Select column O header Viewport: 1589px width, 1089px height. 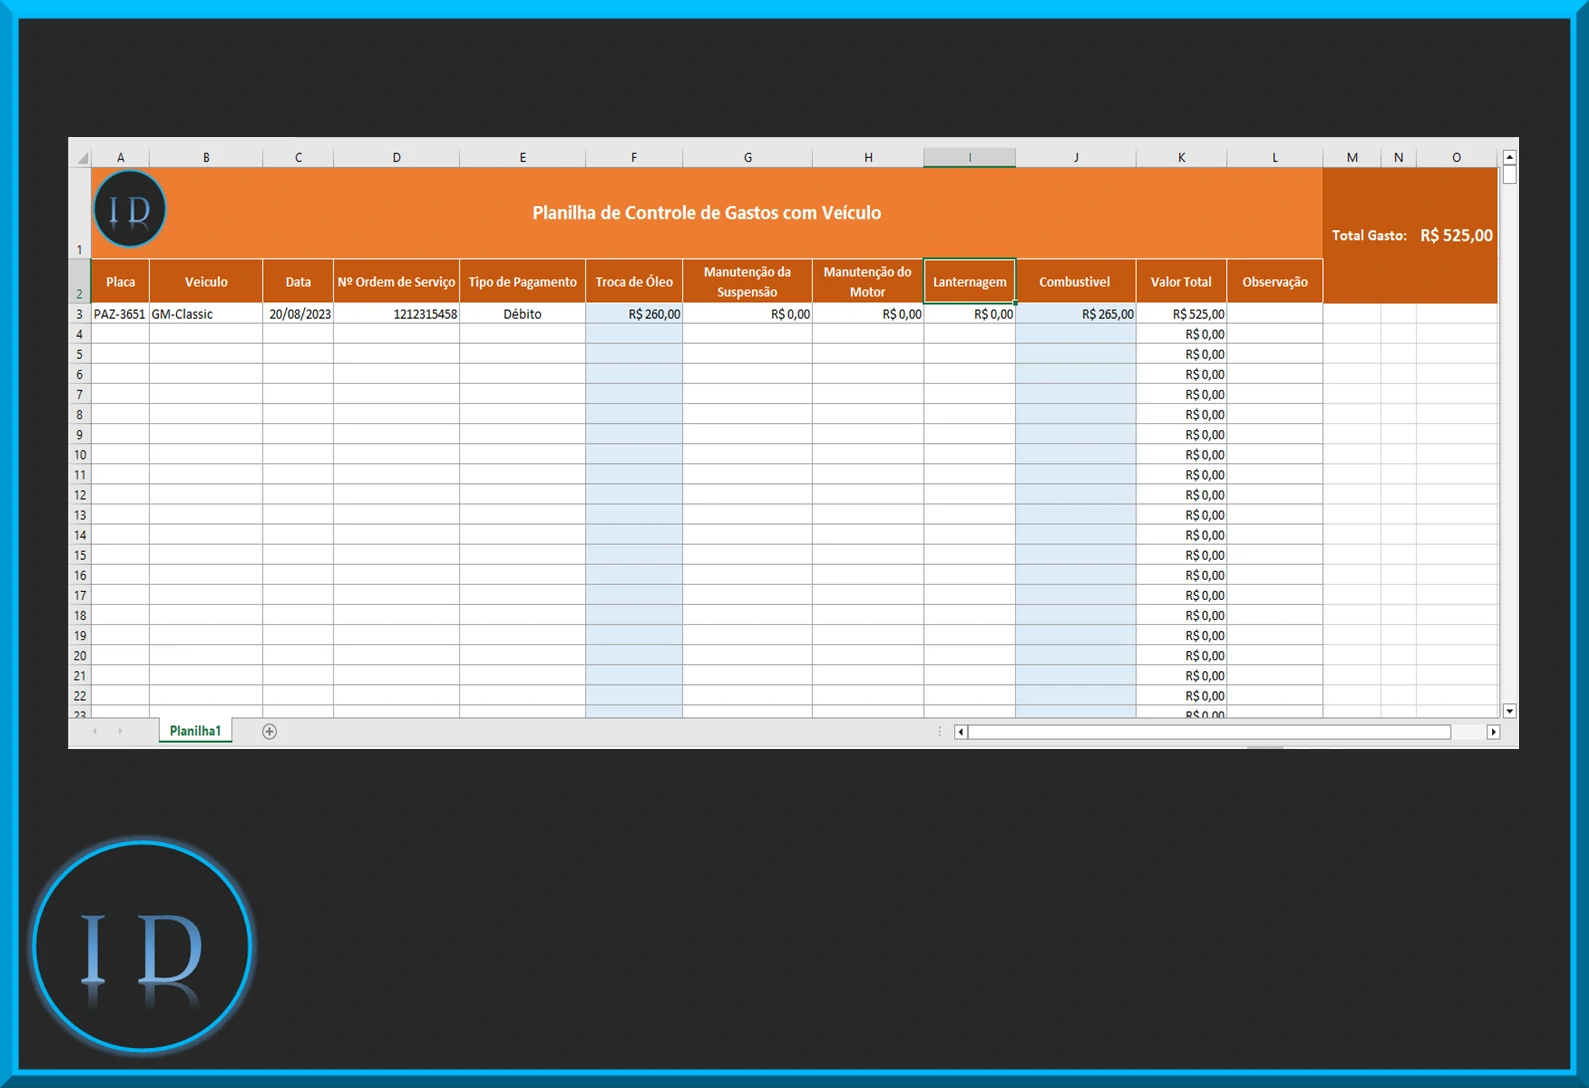tap(1457, 158)
